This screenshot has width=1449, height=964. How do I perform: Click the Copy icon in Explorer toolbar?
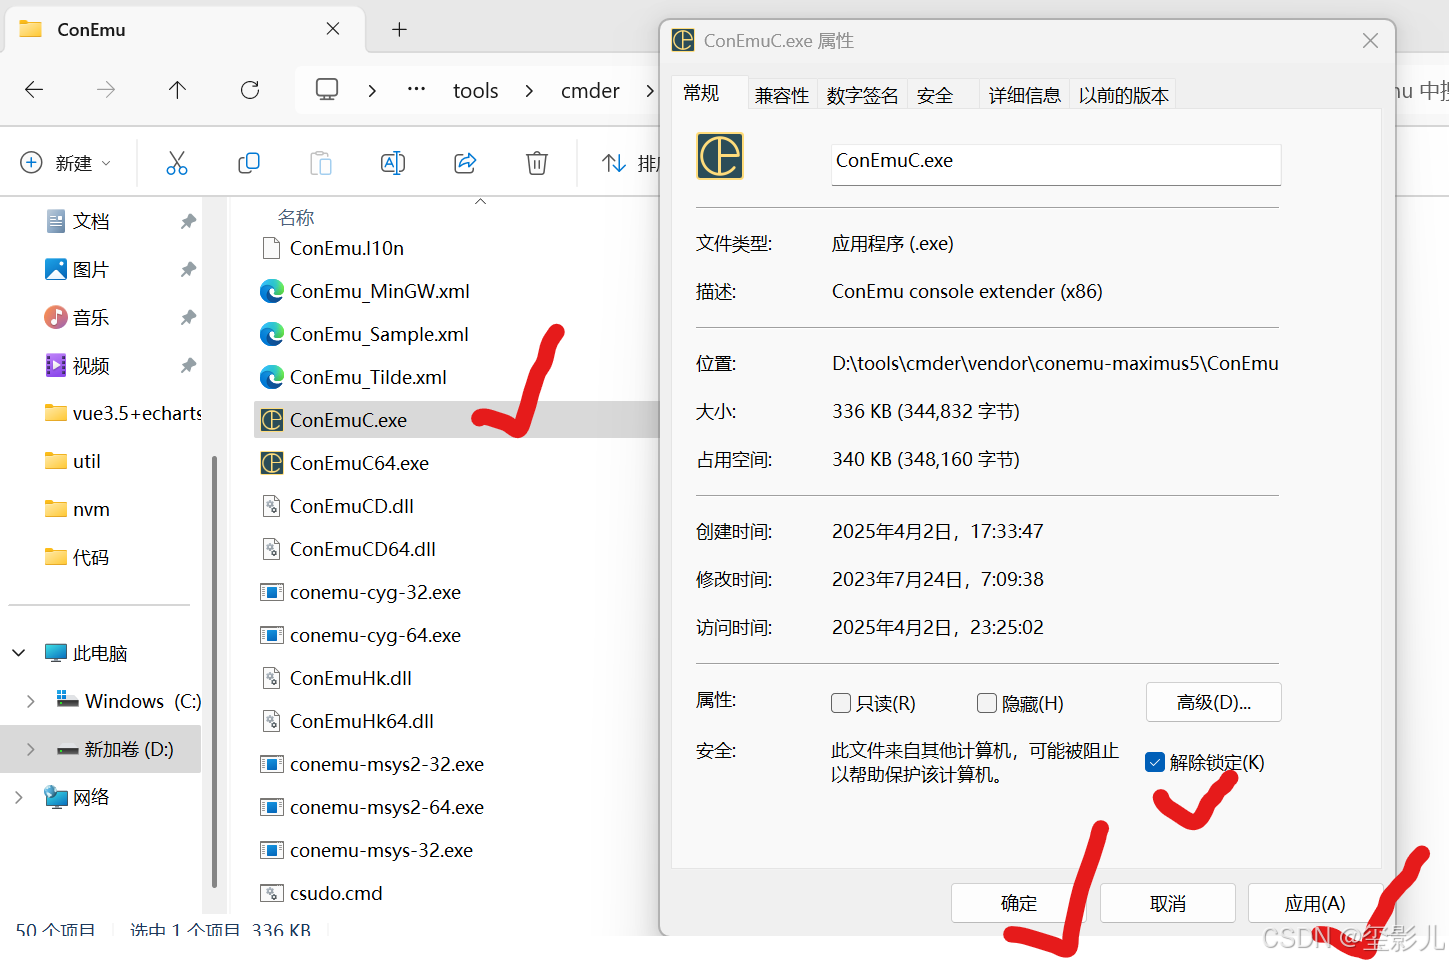coord(249,163)
